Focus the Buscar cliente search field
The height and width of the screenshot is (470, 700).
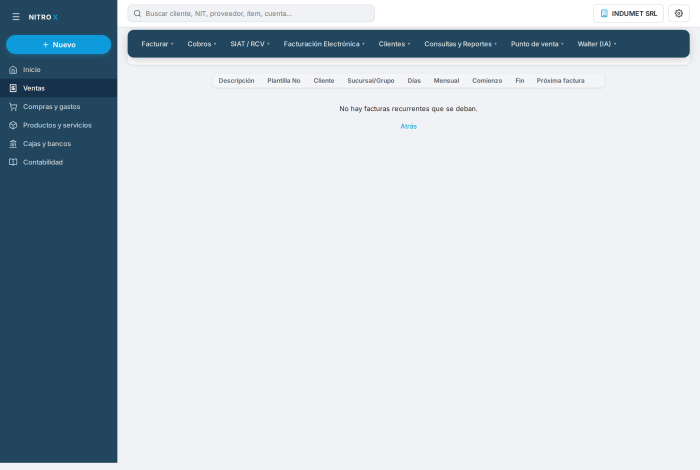tap(251, 13)
